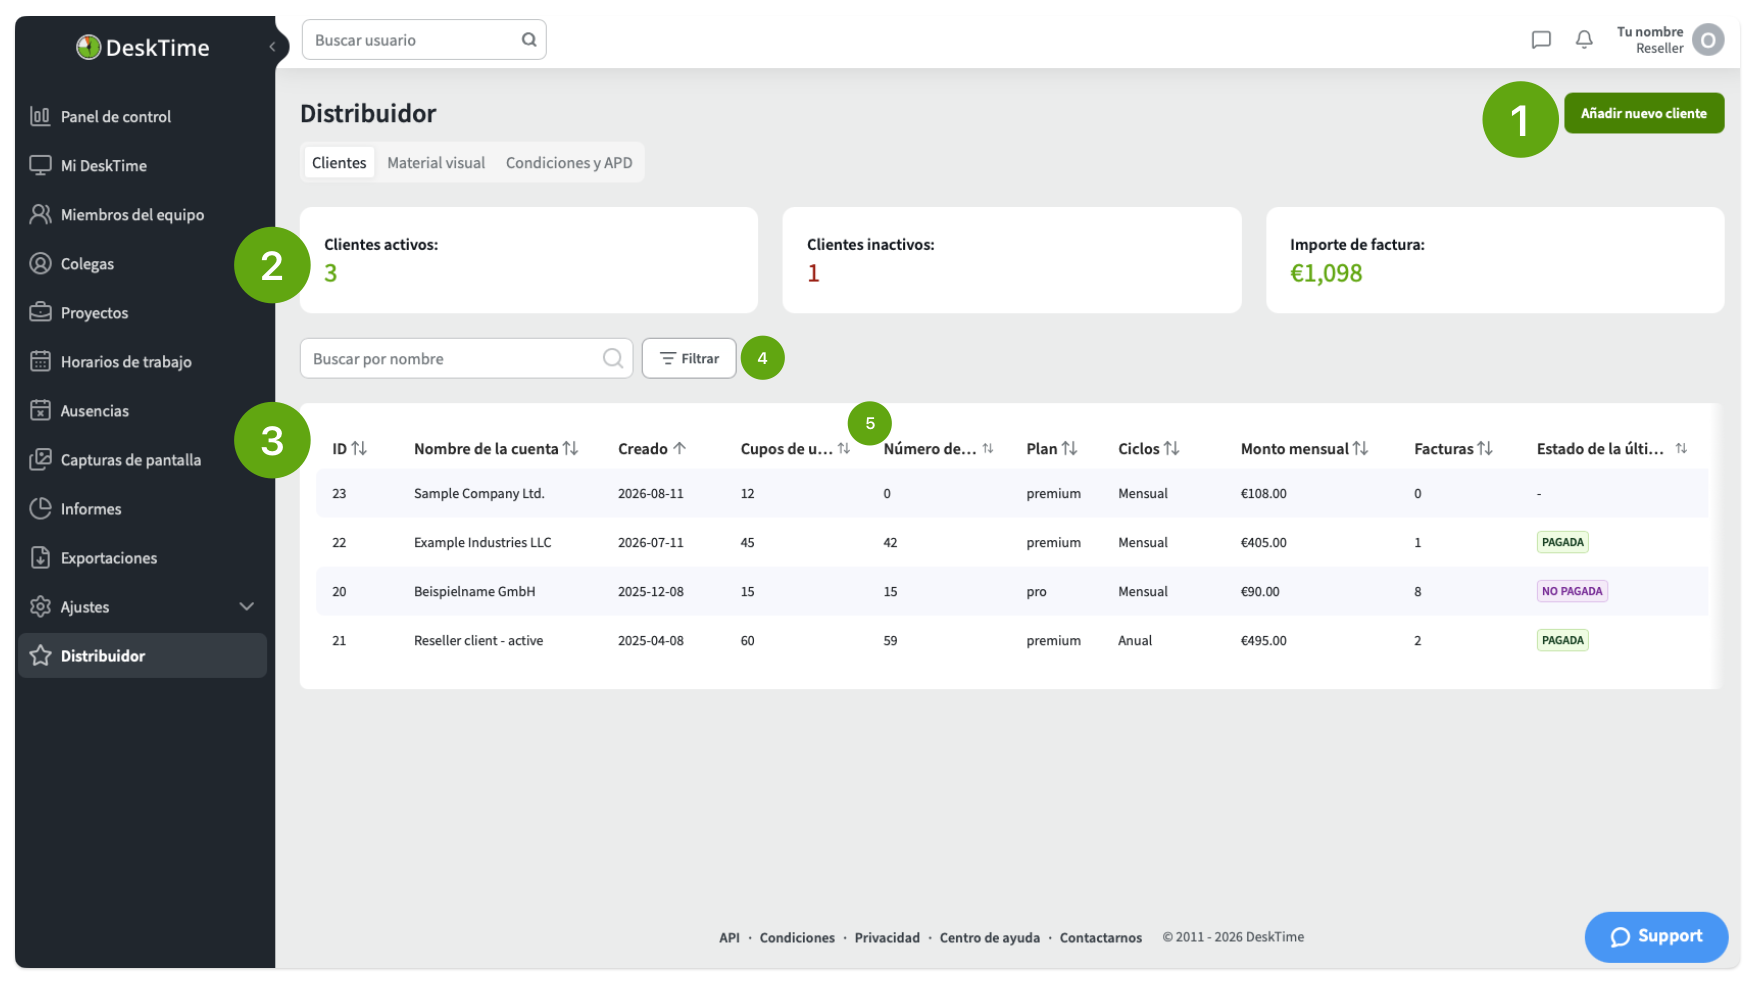Click the DeskTime logo
1751x981 pixels.
143,47
